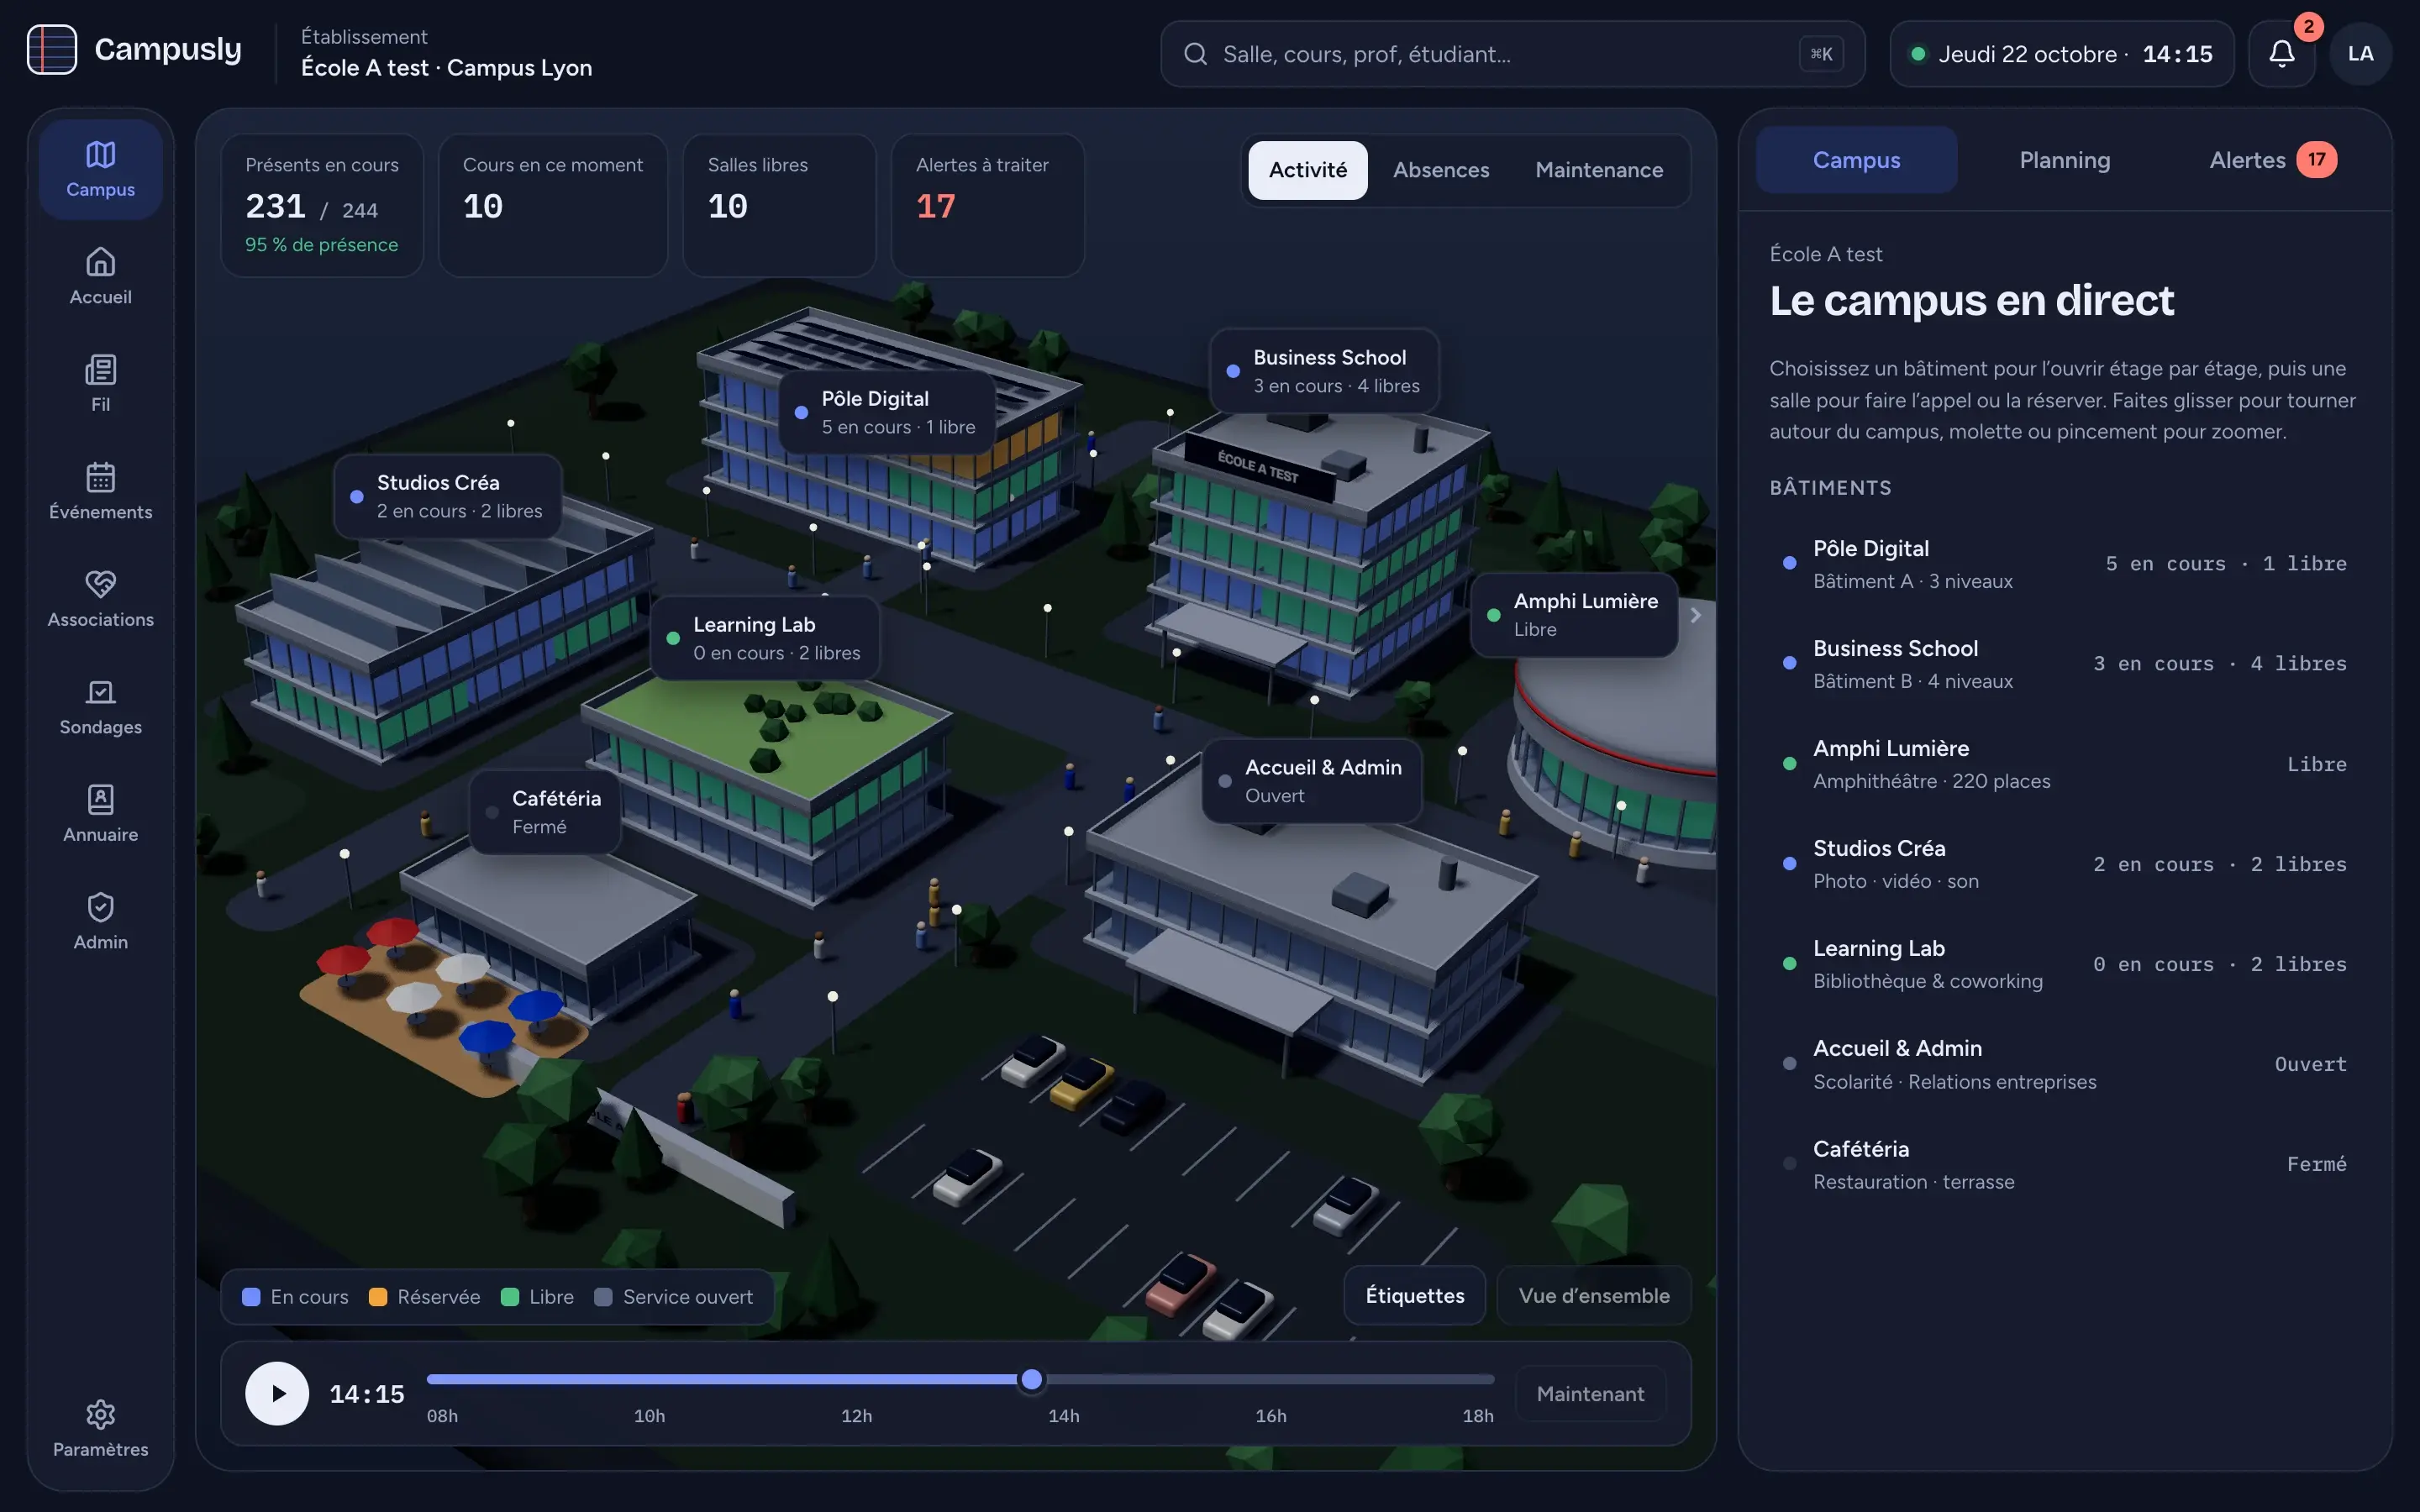Viewport: 2420px width, 1512px height.
Task: Click the "BÂTIMENTS" section heading
Action: pos(1830,488)
